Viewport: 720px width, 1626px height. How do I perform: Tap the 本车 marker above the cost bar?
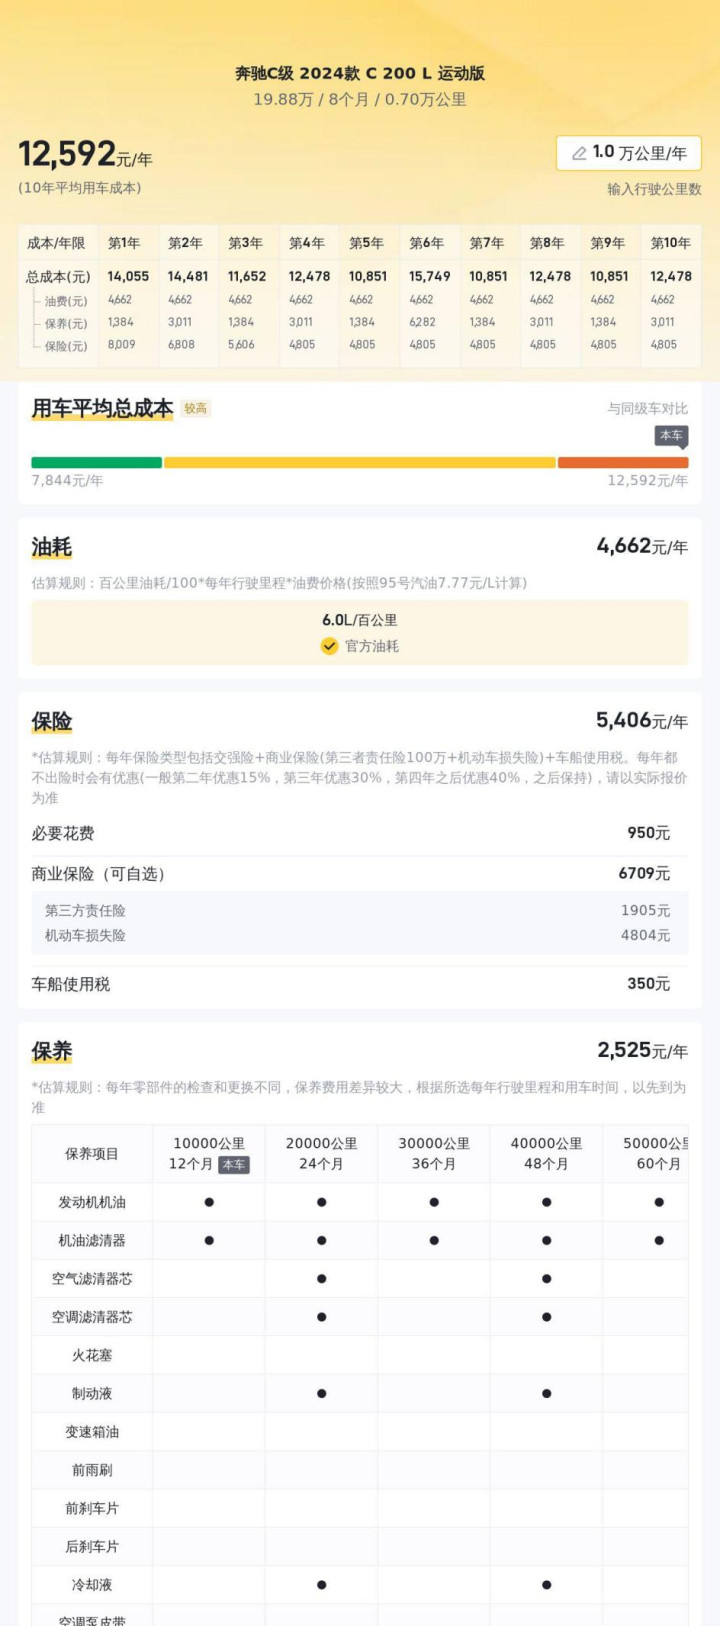coord(672,436)
